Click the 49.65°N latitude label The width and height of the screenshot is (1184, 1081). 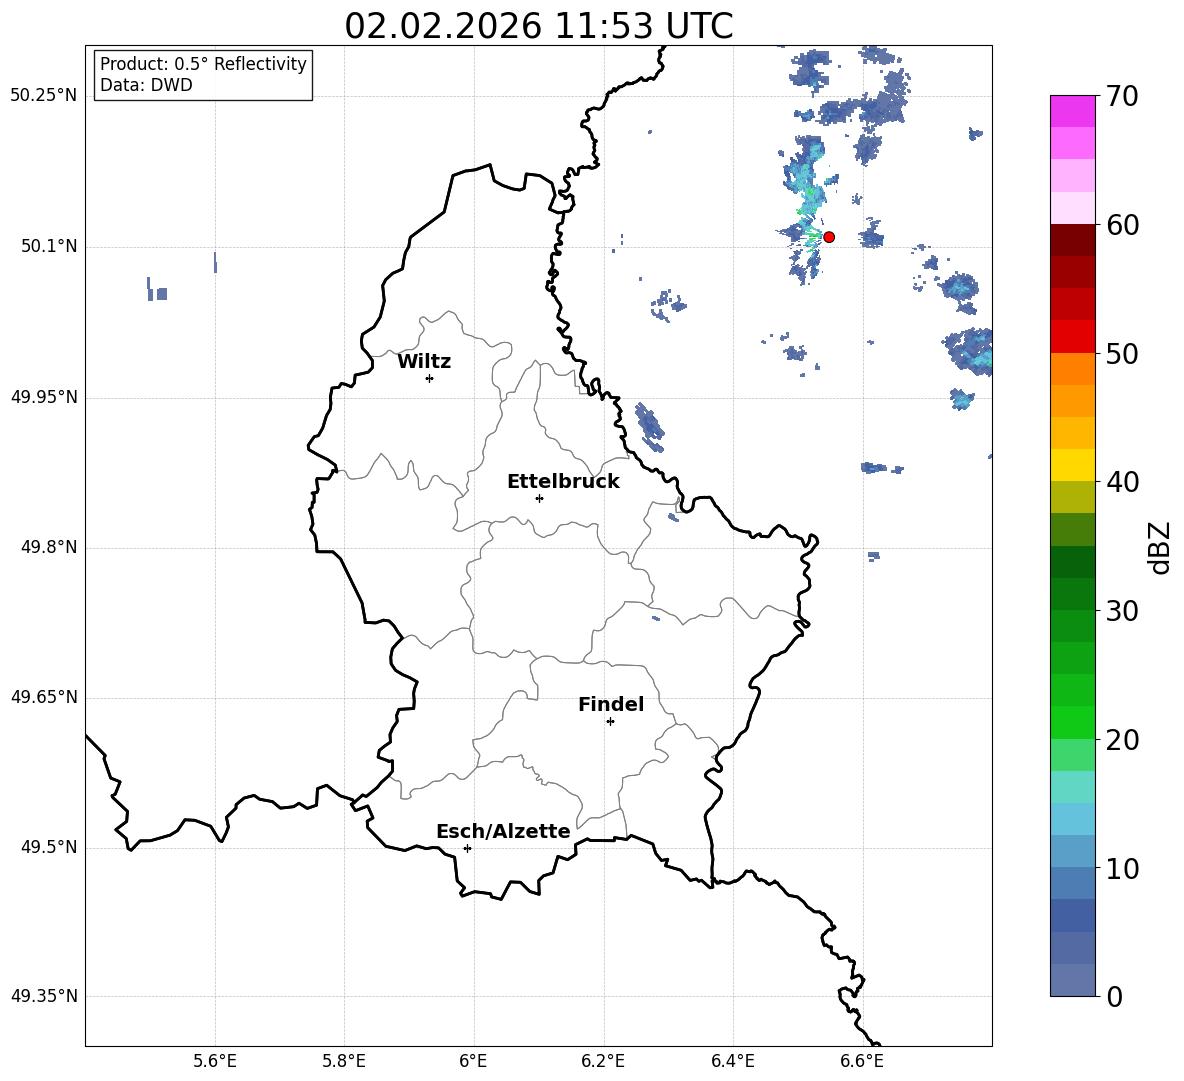[44, 697]
